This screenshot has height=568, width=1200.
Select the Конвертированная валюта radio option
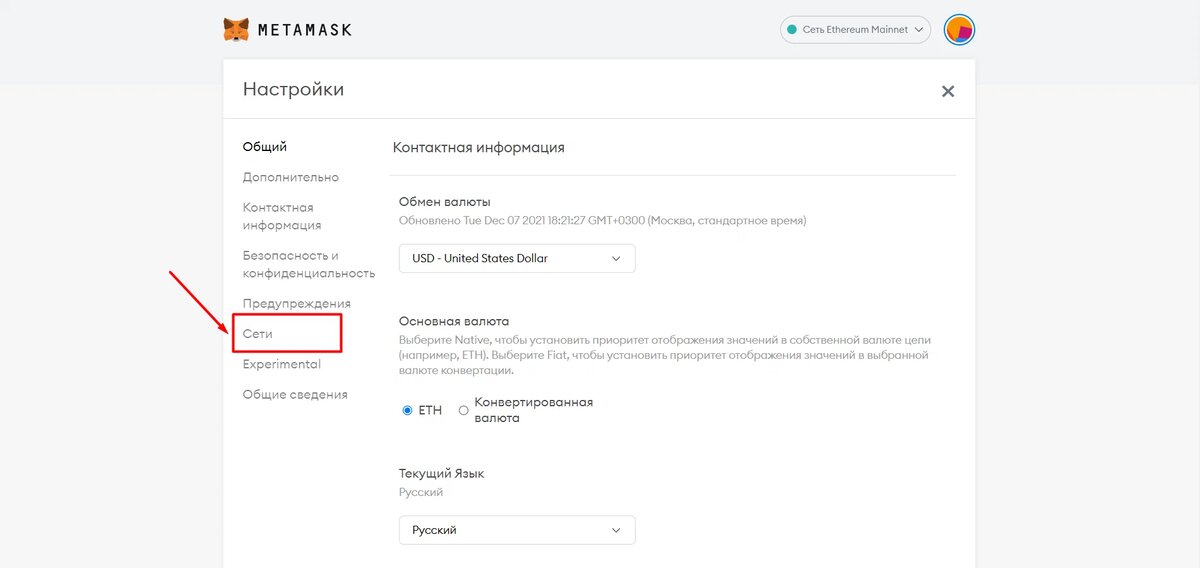pos(463,410)
